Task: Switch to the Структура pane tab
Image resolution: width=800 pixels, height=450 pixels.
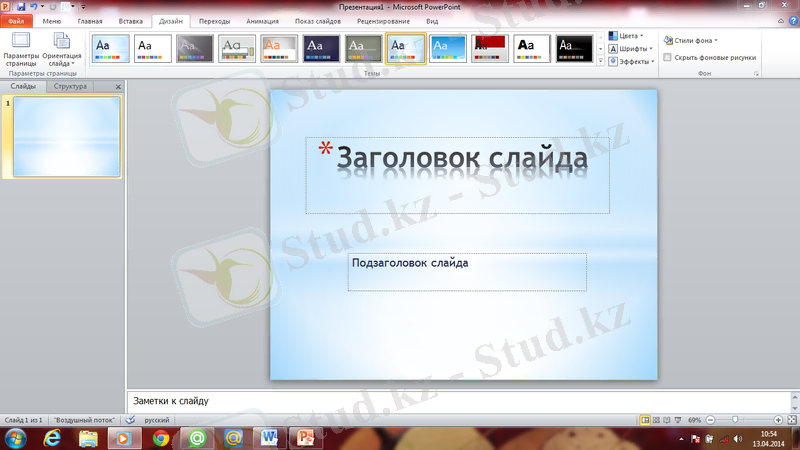Action: click(70, 87)
